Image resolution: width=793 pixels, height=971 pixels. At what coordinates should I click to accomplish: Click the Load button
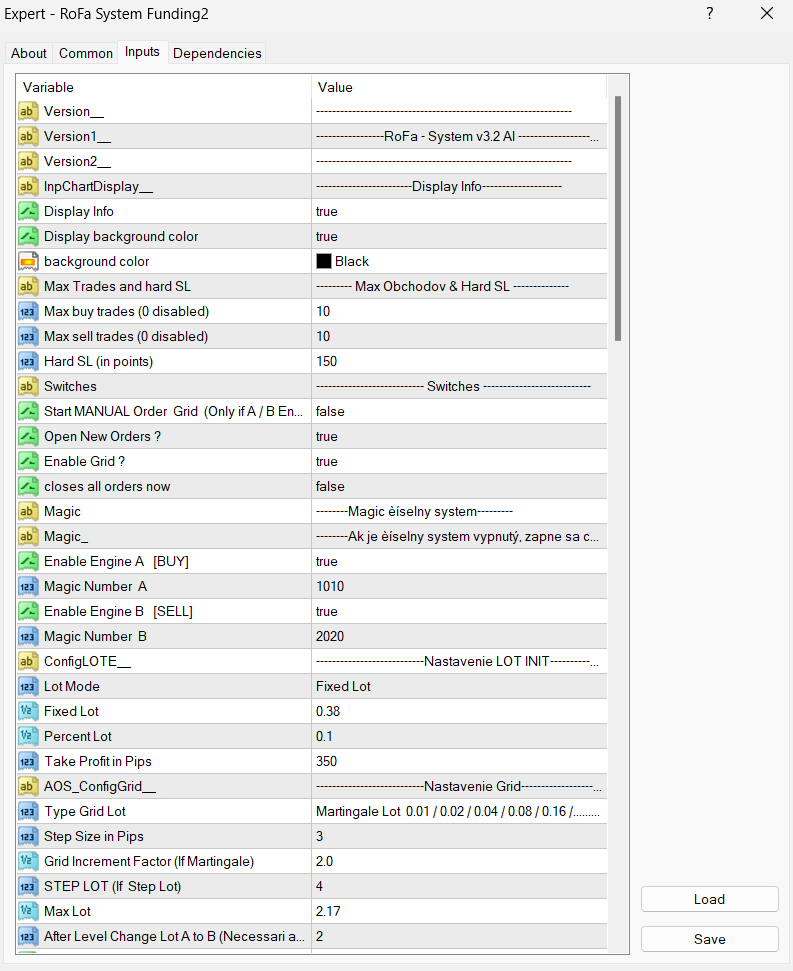(709, 899)
